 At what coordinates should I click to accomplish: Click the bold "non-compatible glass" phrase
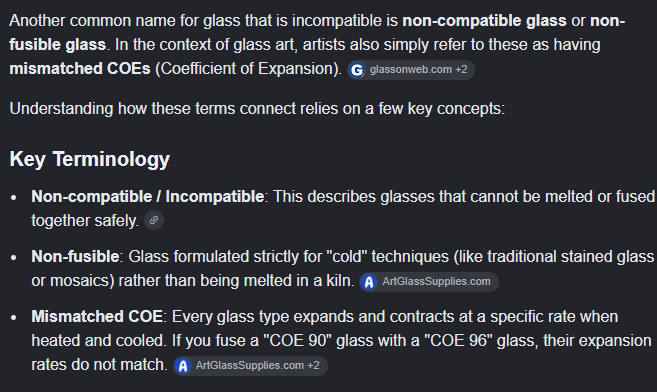[x=484, y=21]
